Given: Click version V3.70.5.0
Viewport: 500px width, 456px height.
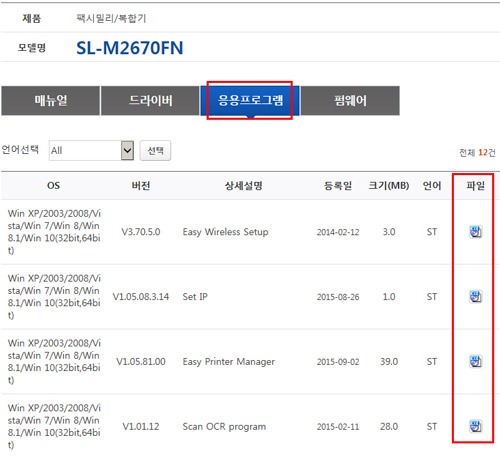Looking at the screenshot, I should (141, 232).
